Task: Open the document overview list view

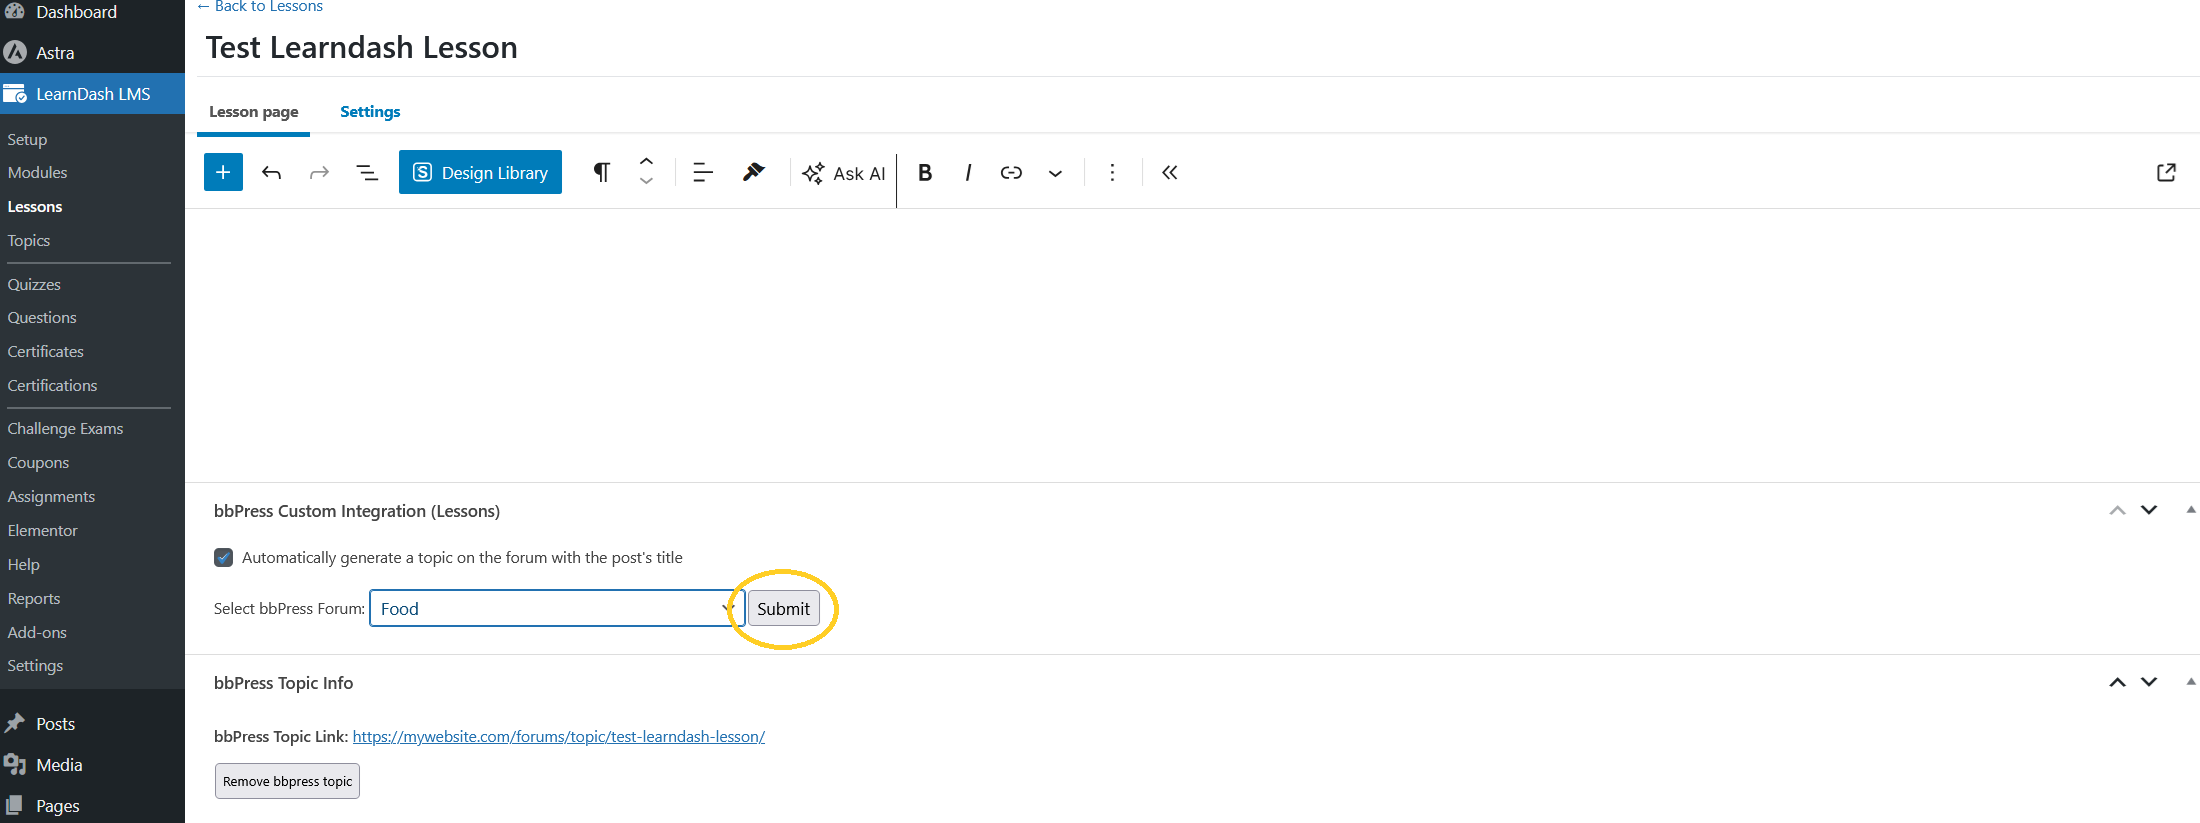Action: pyautogui.click(x=367, y=172)
